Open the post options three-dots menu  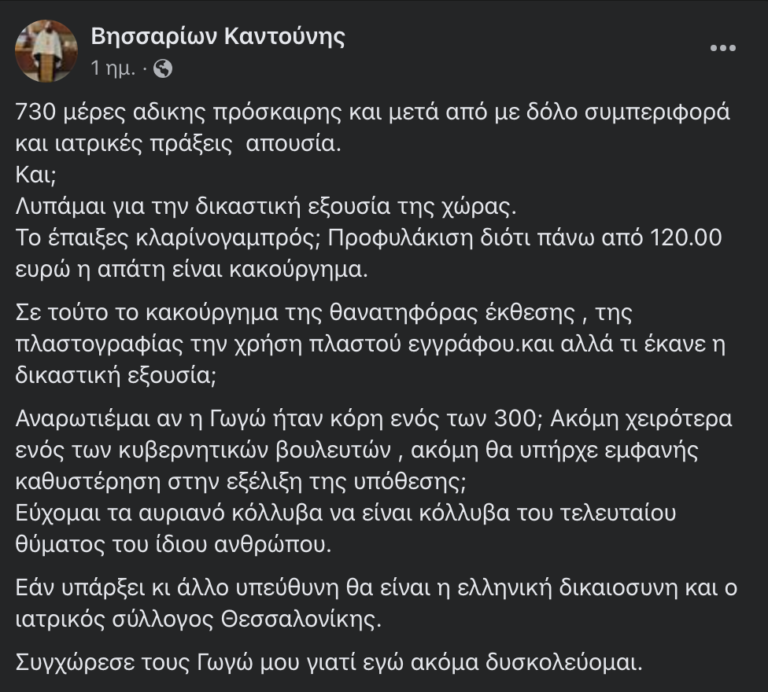(724, 48)
